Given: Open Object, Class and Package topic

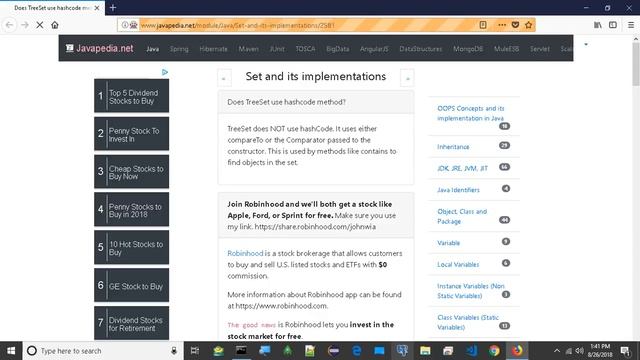Looking at the screenshot, I should (462, 216).
